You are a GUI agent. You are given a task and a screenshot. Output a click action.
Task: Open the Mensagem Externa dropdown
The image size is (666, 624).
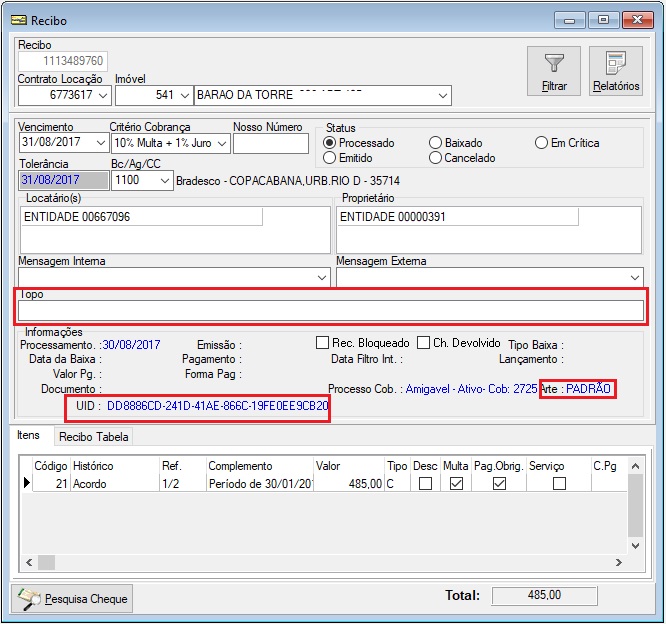(636, 277)
